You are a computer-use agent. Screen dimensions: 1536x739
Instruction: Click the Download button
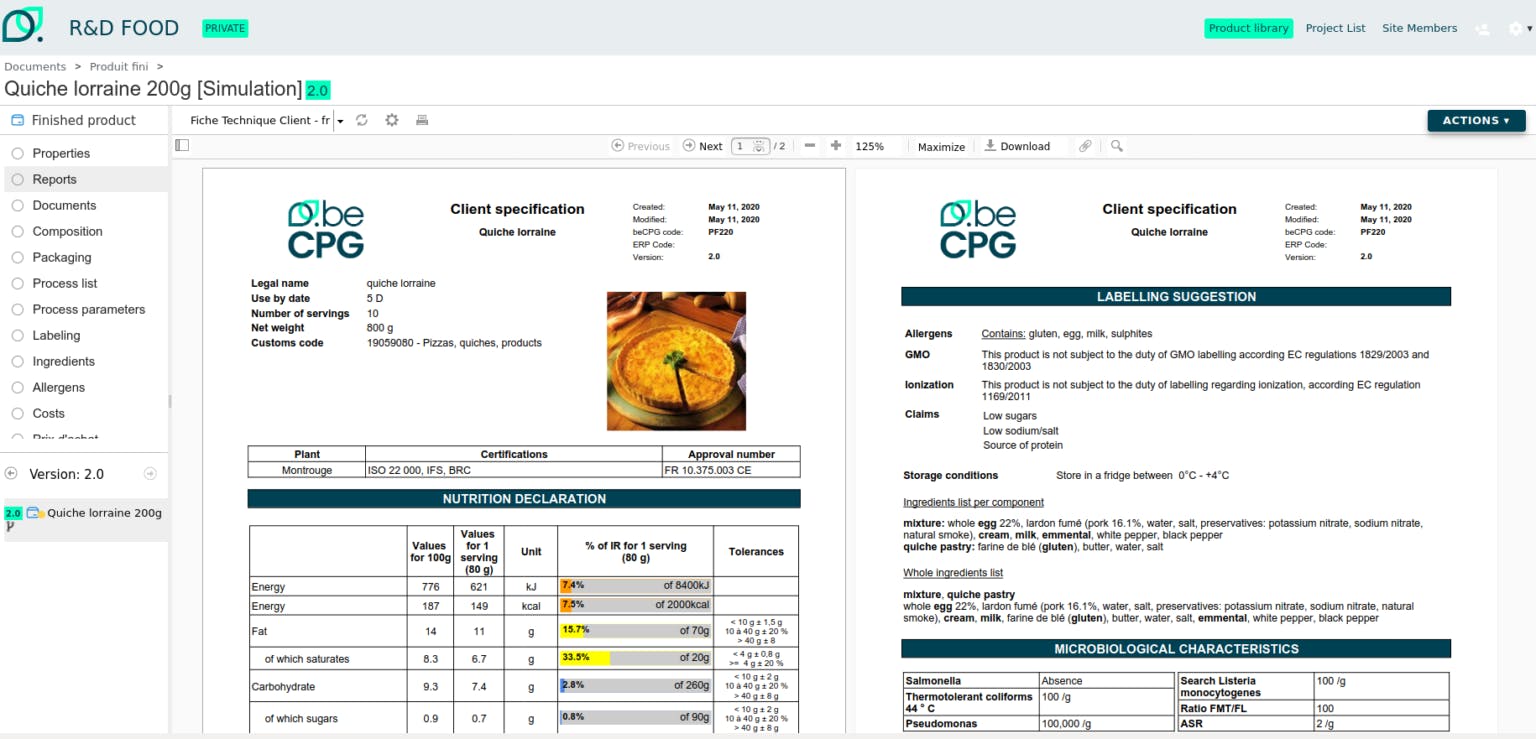click(1017, 146)
